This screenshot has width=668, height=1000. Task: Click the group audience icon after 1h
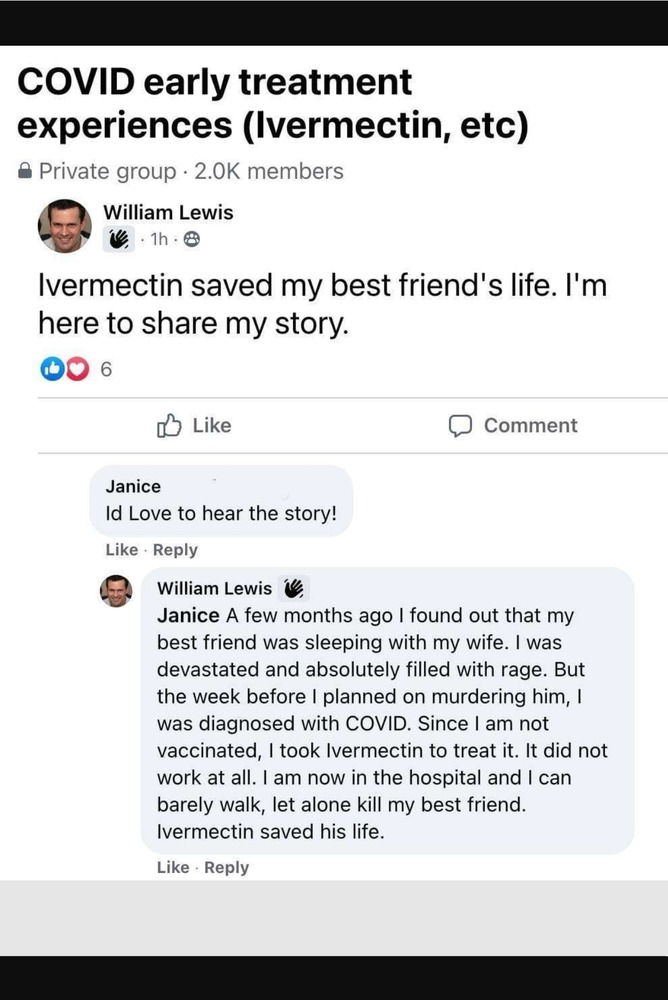(191, 239)
